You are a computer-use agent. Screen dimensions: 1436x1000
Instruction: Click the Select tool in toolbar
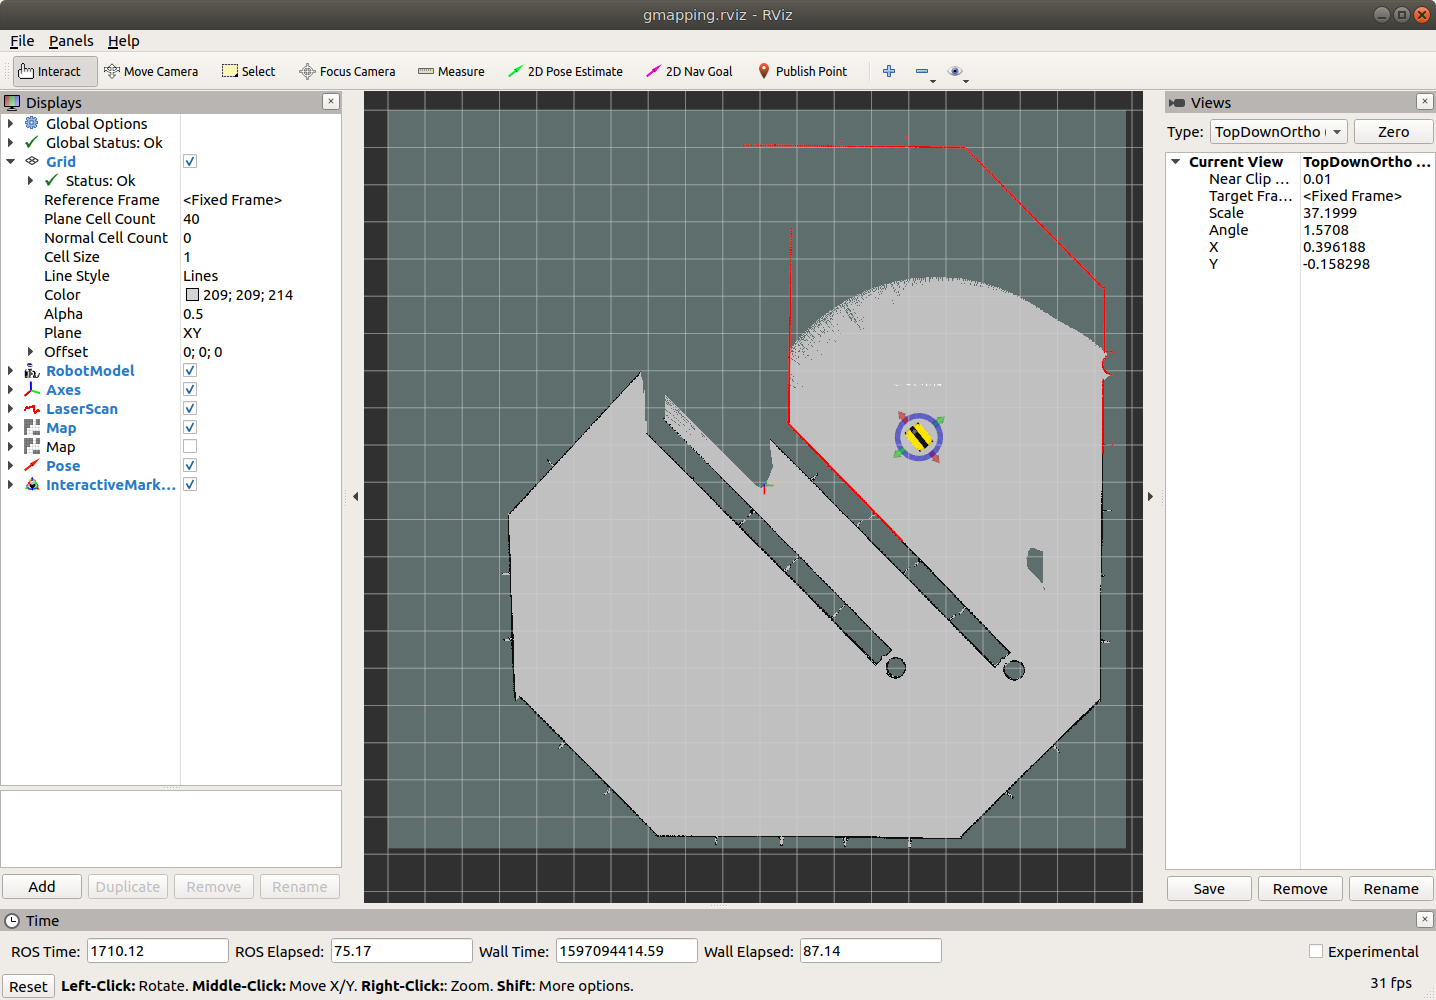(249, 72)
